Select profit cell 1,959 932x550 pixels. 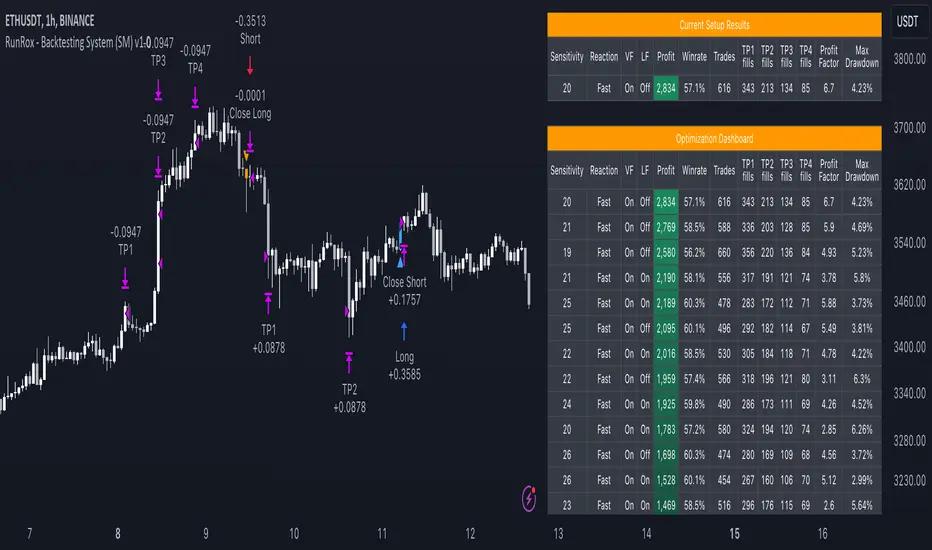pos(666,379)
